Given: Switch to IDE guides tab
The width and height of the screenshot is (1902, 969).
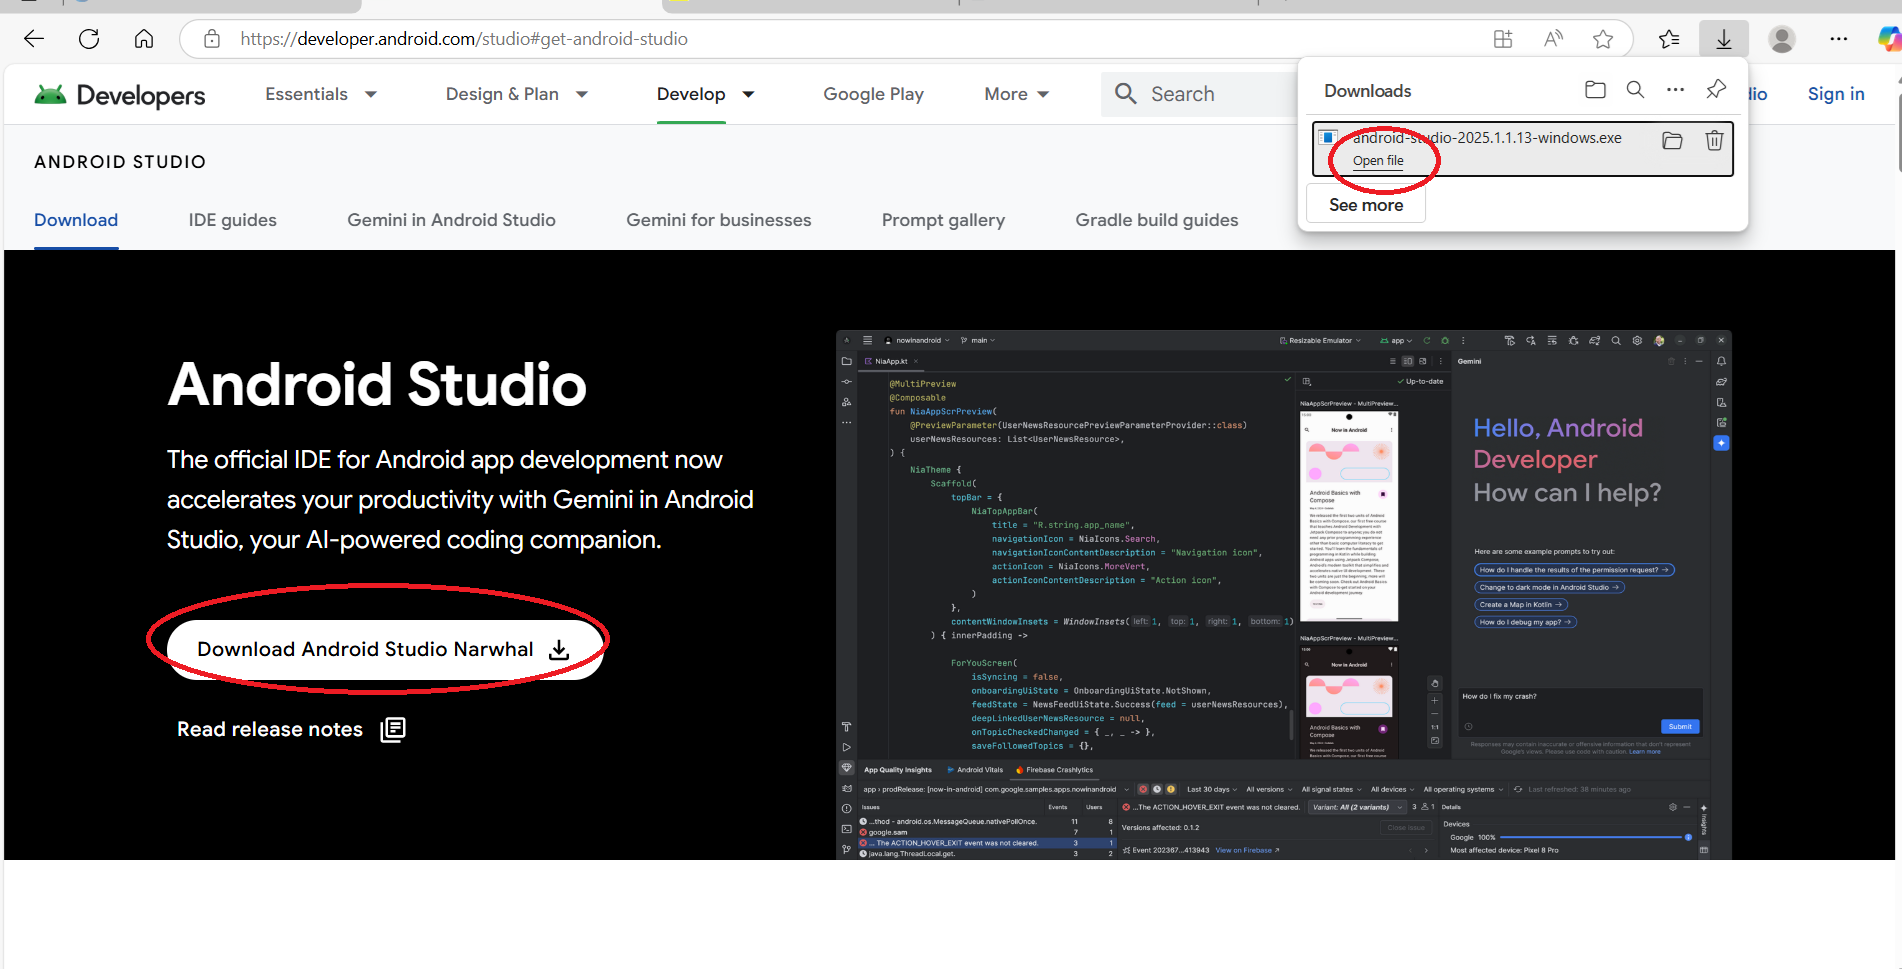Looking at the screenshot, I should coord(232,220).
